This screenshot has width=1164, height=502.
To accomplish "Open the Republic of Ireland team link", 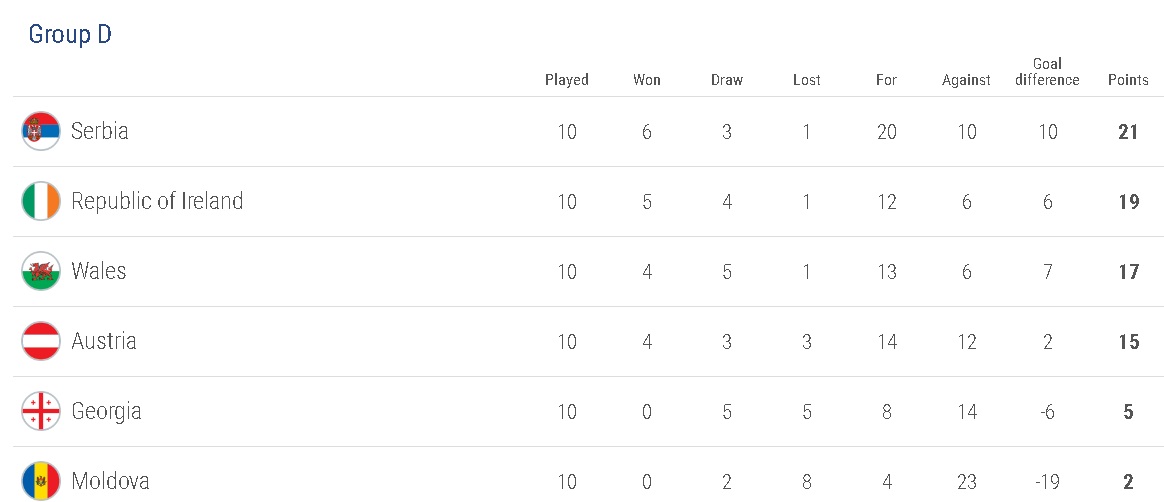I will point(157,201).
